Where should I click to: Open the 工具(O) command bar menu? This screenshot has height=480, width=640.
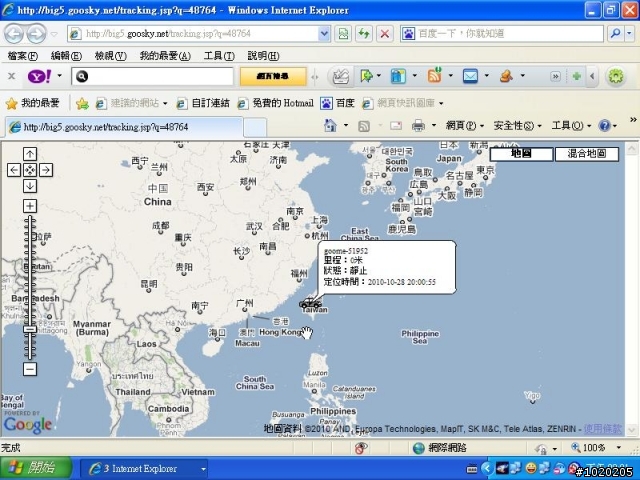(571, 126)
